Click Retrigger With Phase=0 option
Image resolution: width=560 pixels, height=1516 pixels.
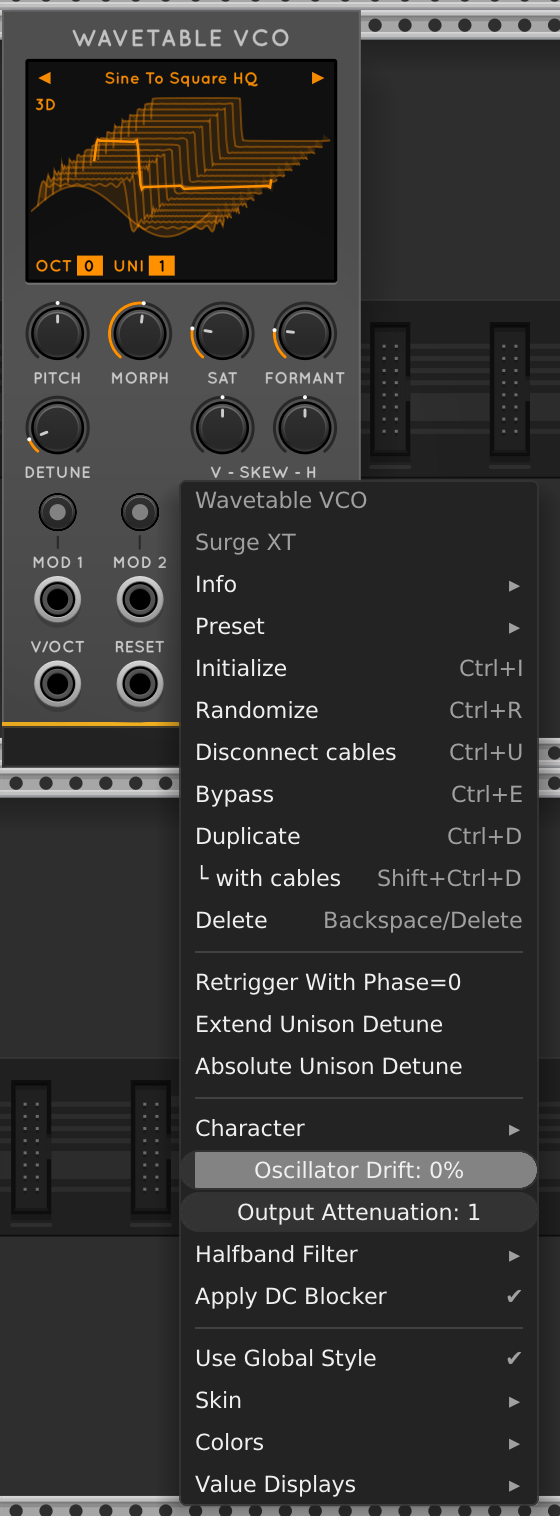pos(359,982)
